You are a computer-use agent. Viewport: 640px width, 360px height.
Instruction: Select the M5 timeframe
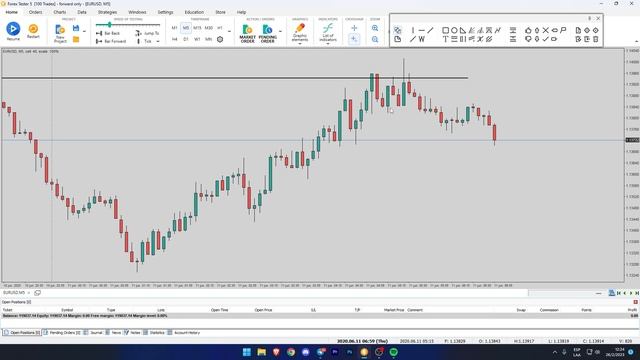(186, 28)
